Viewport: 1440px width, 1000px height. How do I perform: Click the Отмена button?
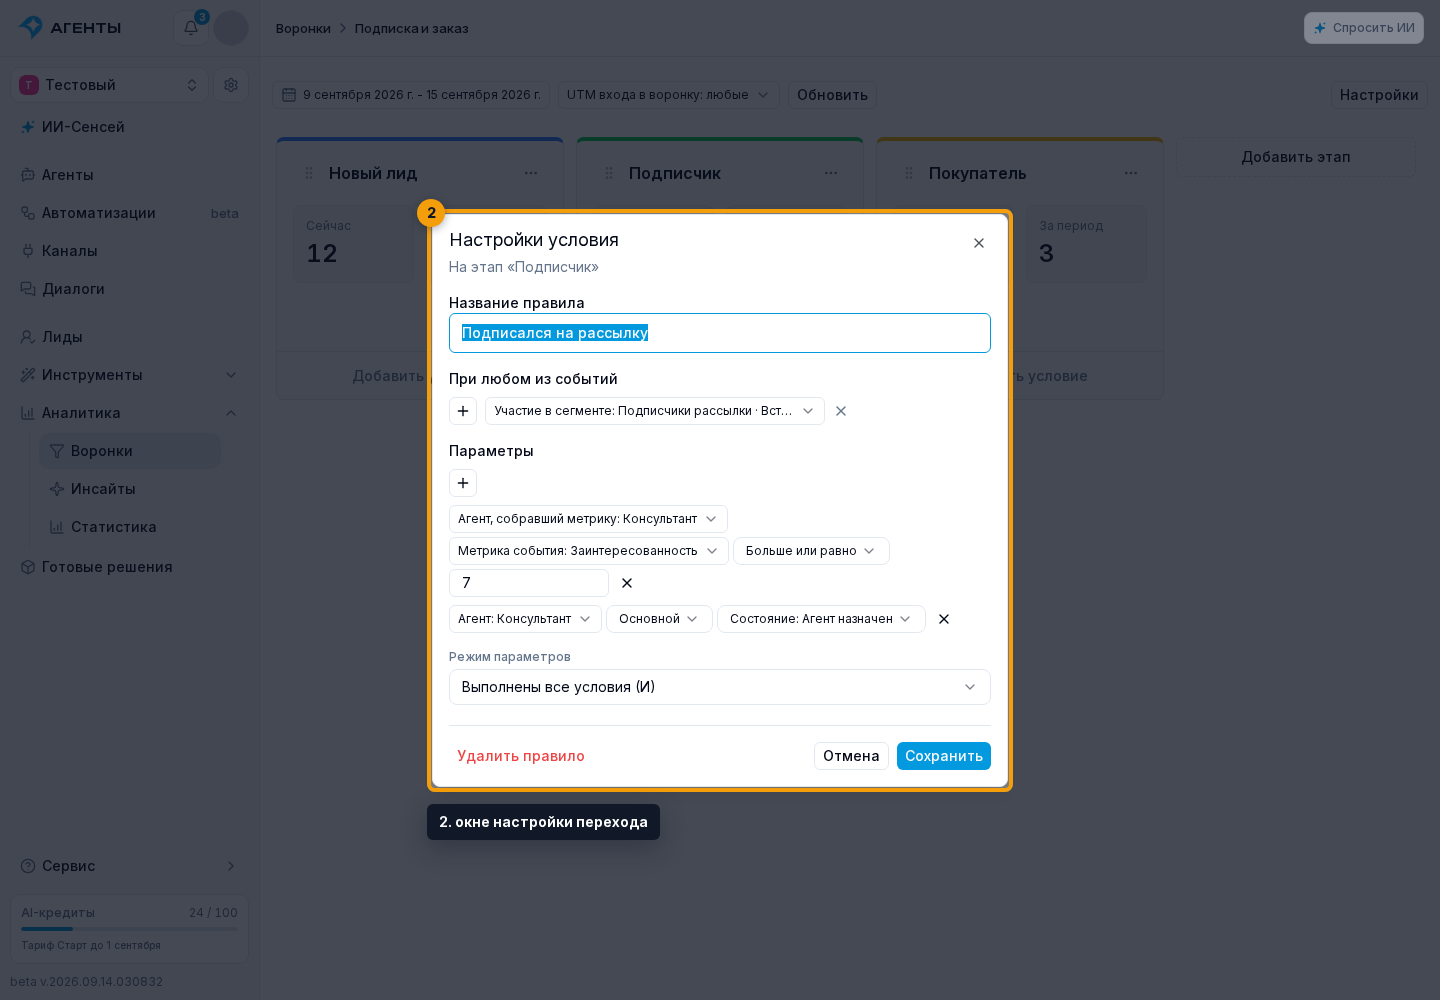pos(851,756)
